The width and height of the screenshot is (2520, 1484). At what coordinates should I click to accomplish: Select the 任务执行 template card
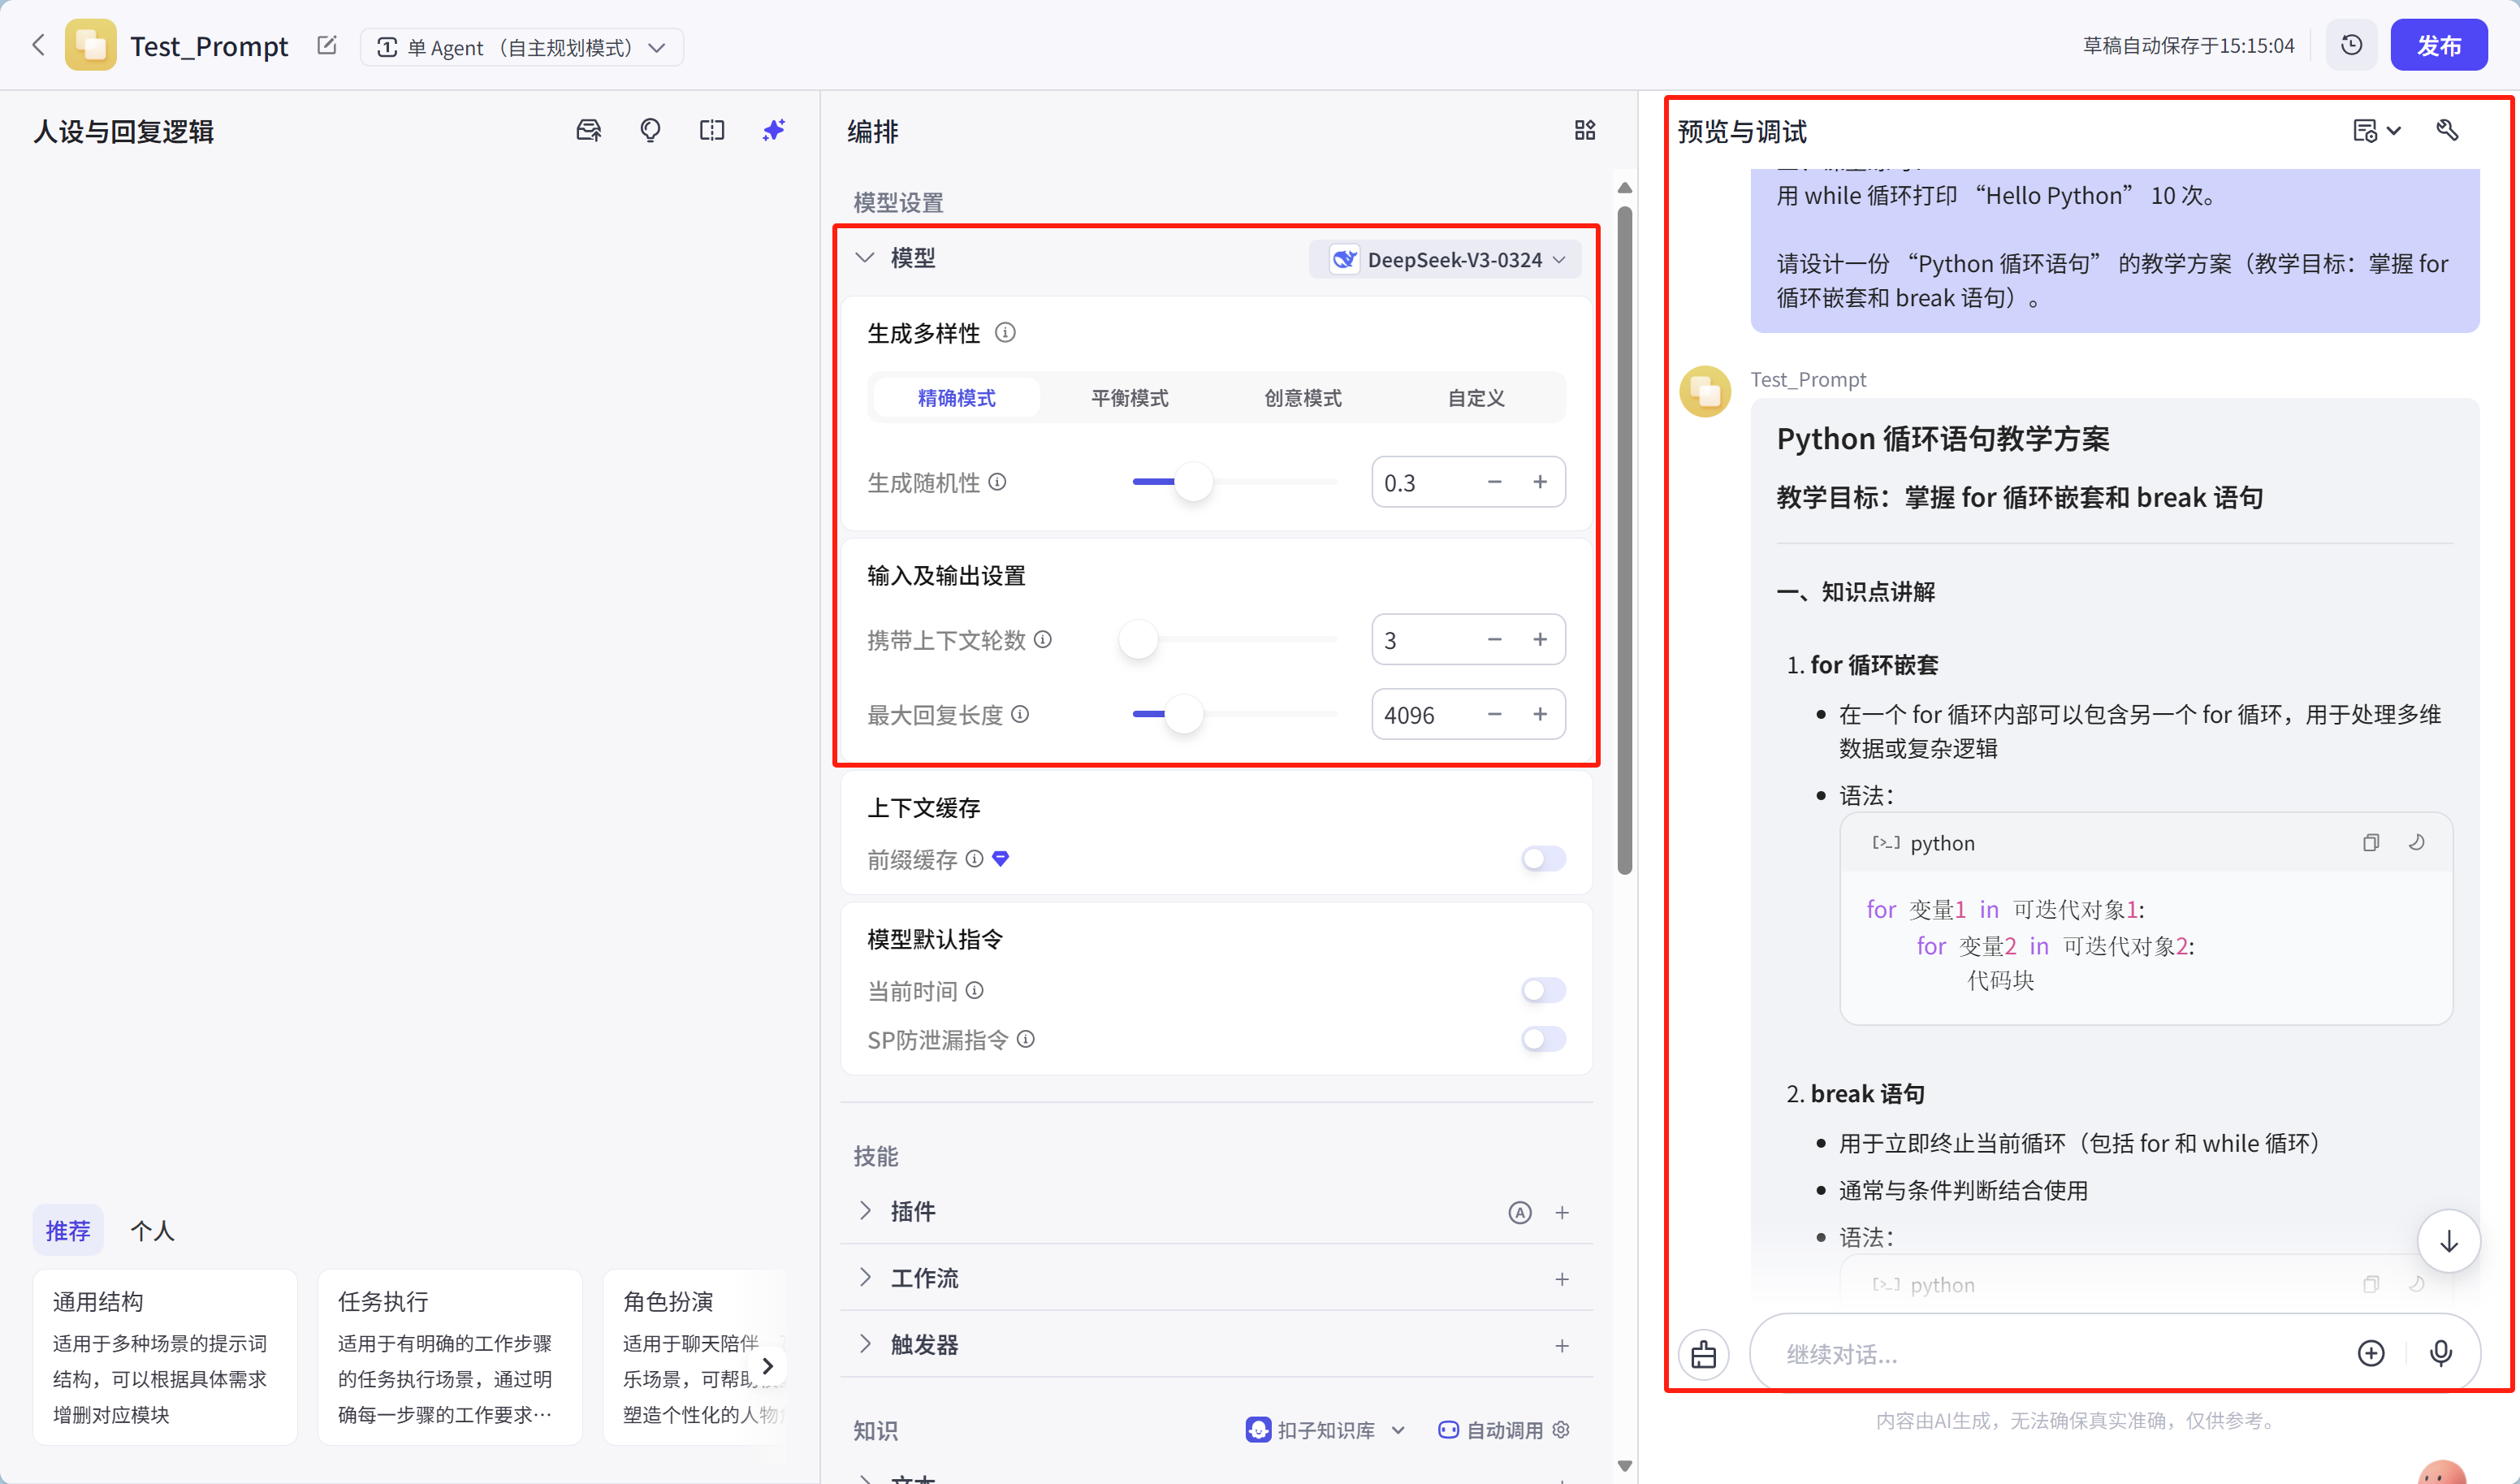[x=450, y=1357]
